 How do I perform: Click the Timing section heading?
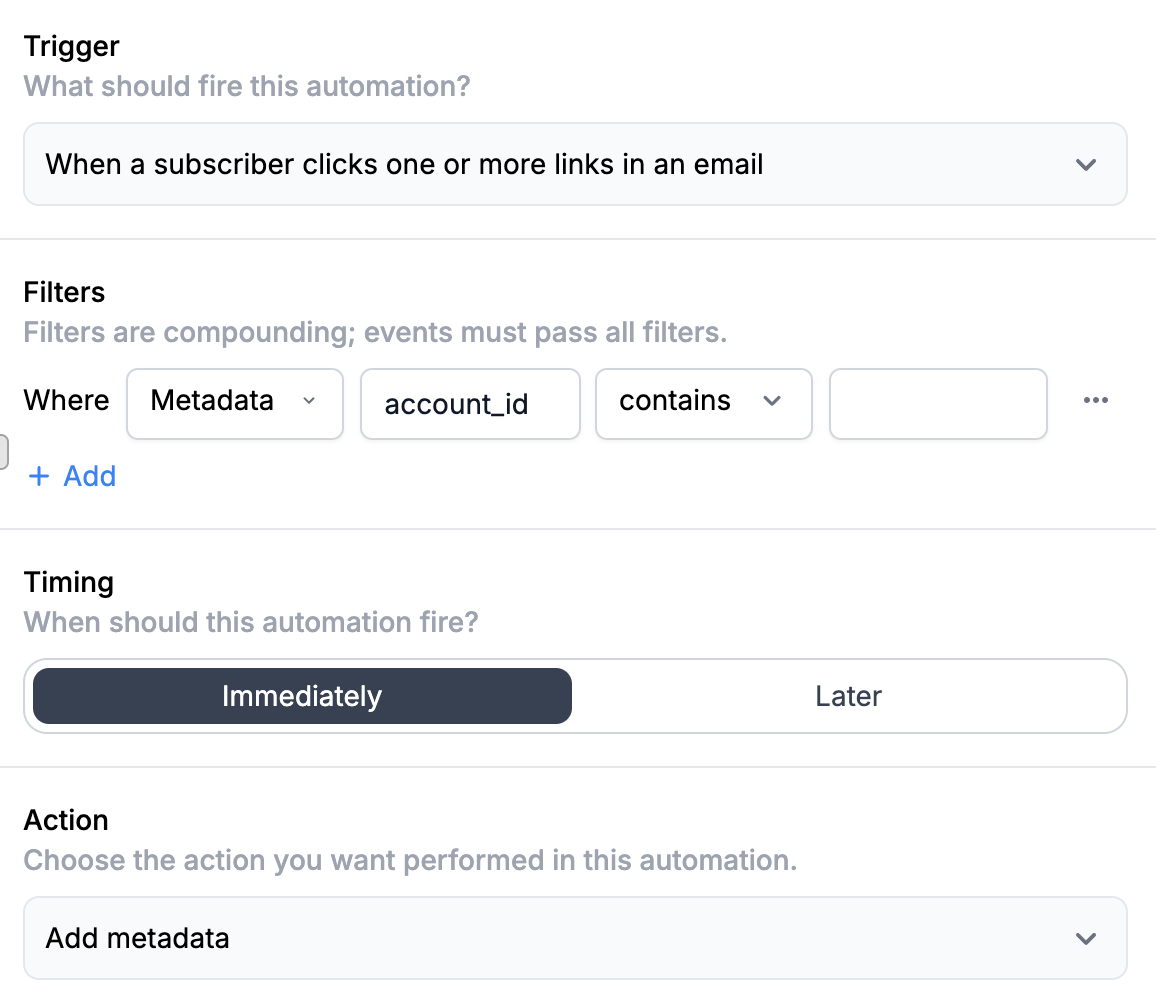pos(68,582)
